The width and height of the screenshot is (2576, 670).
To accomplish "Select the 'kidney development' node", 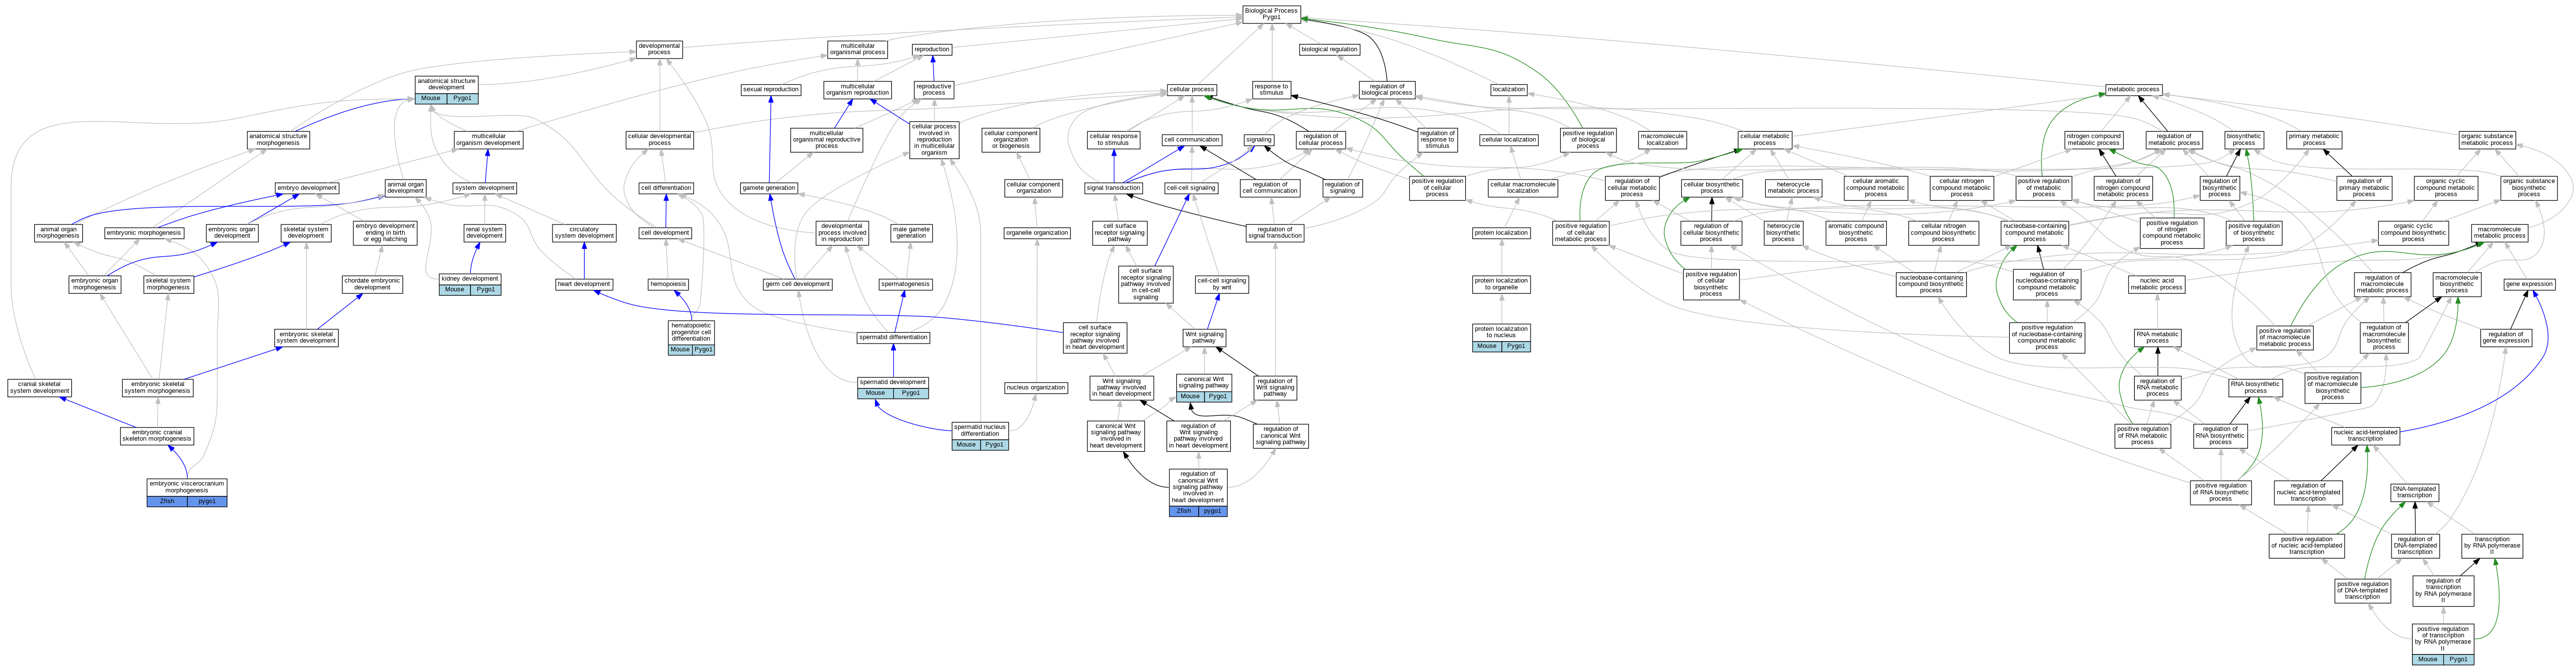I will [x=469, y=284].
